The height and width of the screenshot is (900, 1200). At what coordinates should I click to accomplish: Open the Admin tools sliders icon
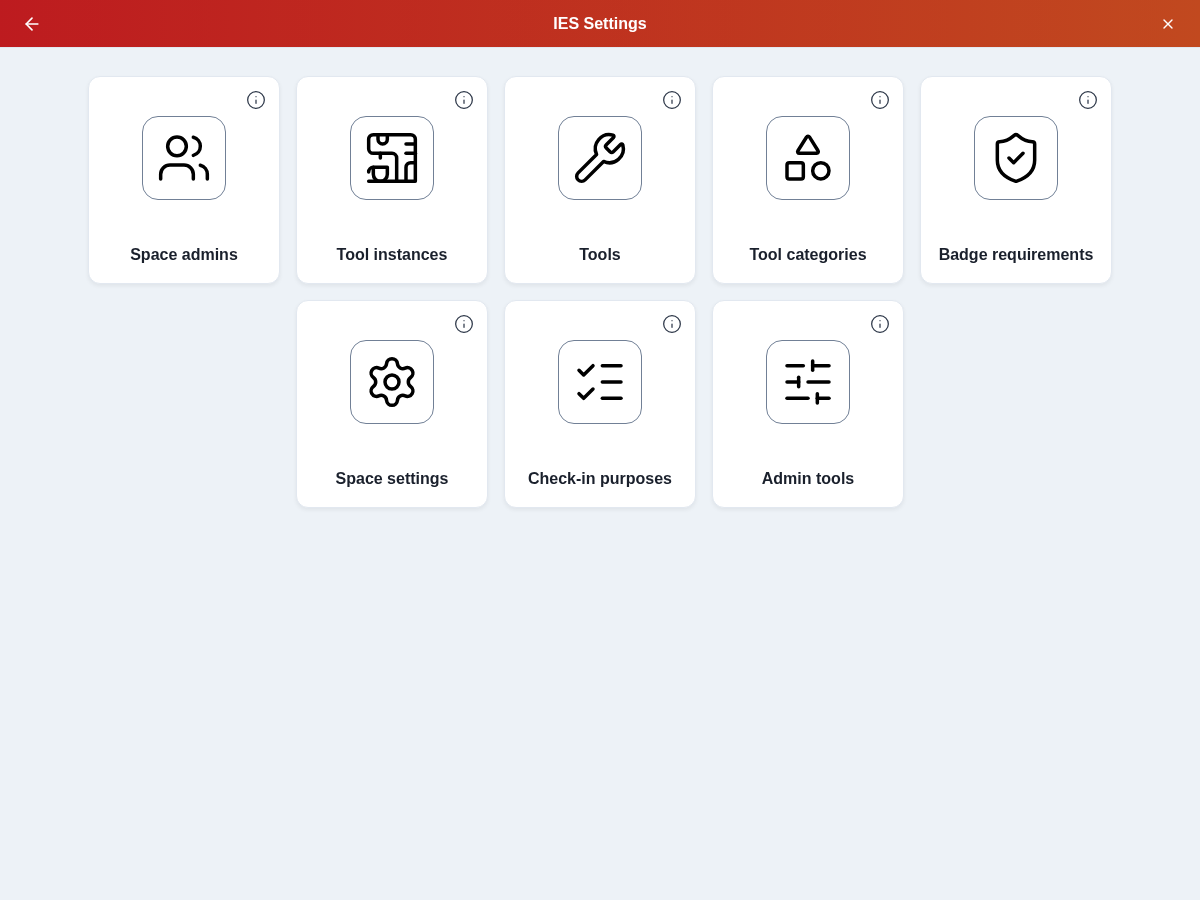pos(808,382)
